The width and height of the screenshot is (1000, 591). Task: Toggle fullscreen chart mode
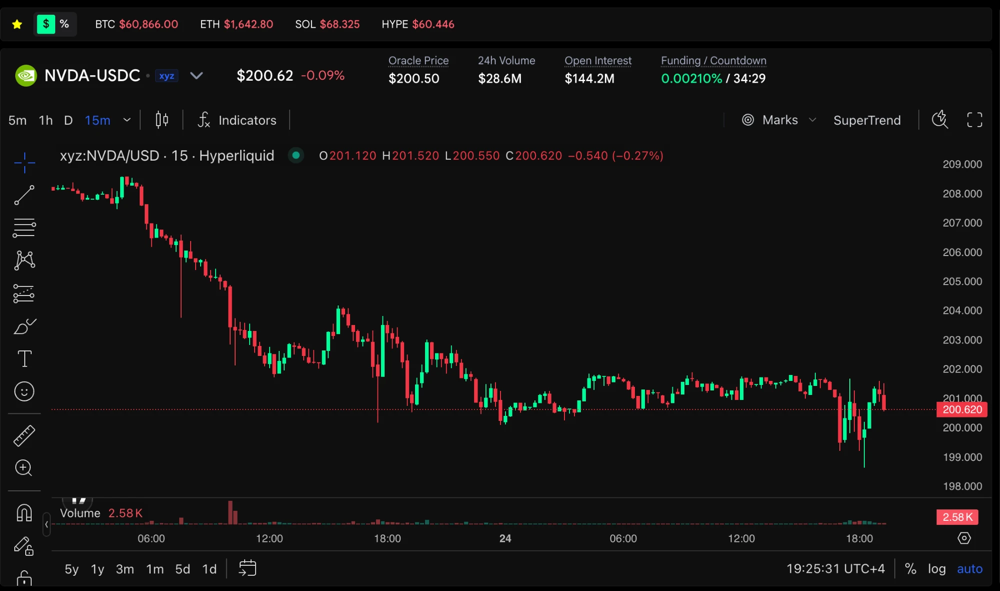(x=974, y=120)
